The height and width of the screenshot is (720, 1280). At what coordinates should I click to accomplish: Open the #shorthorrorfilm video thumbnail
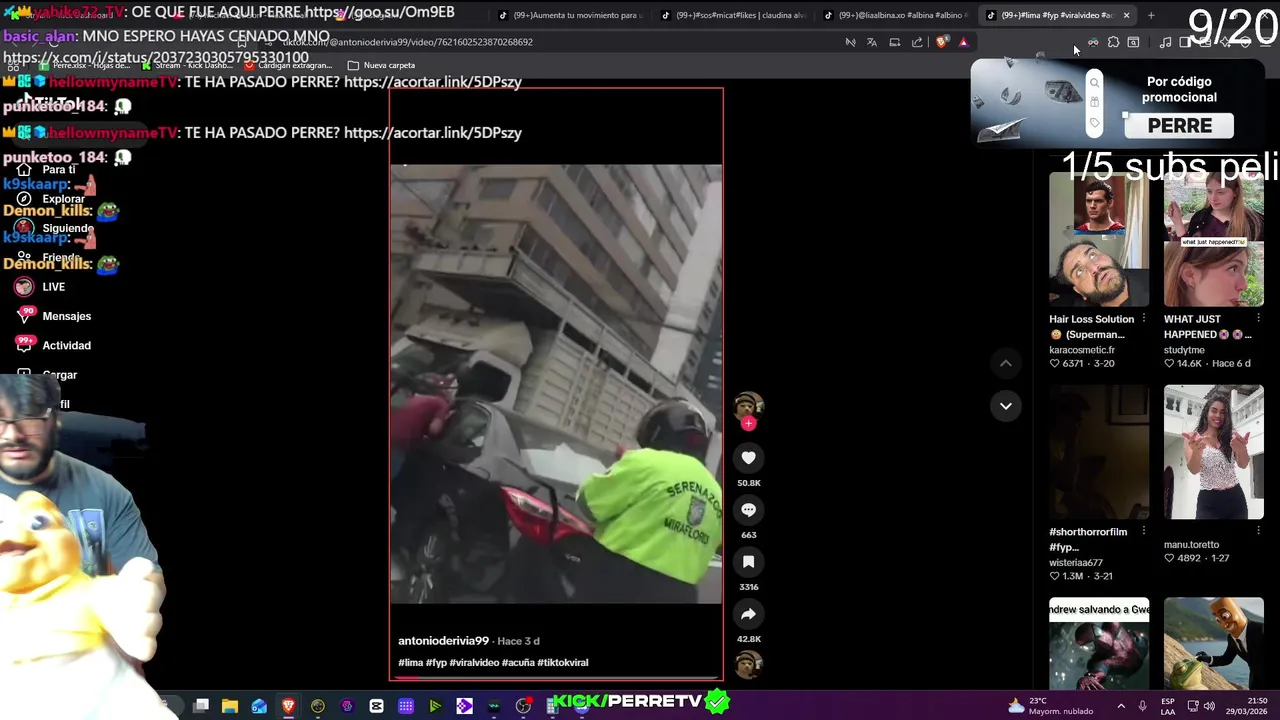1099,452
